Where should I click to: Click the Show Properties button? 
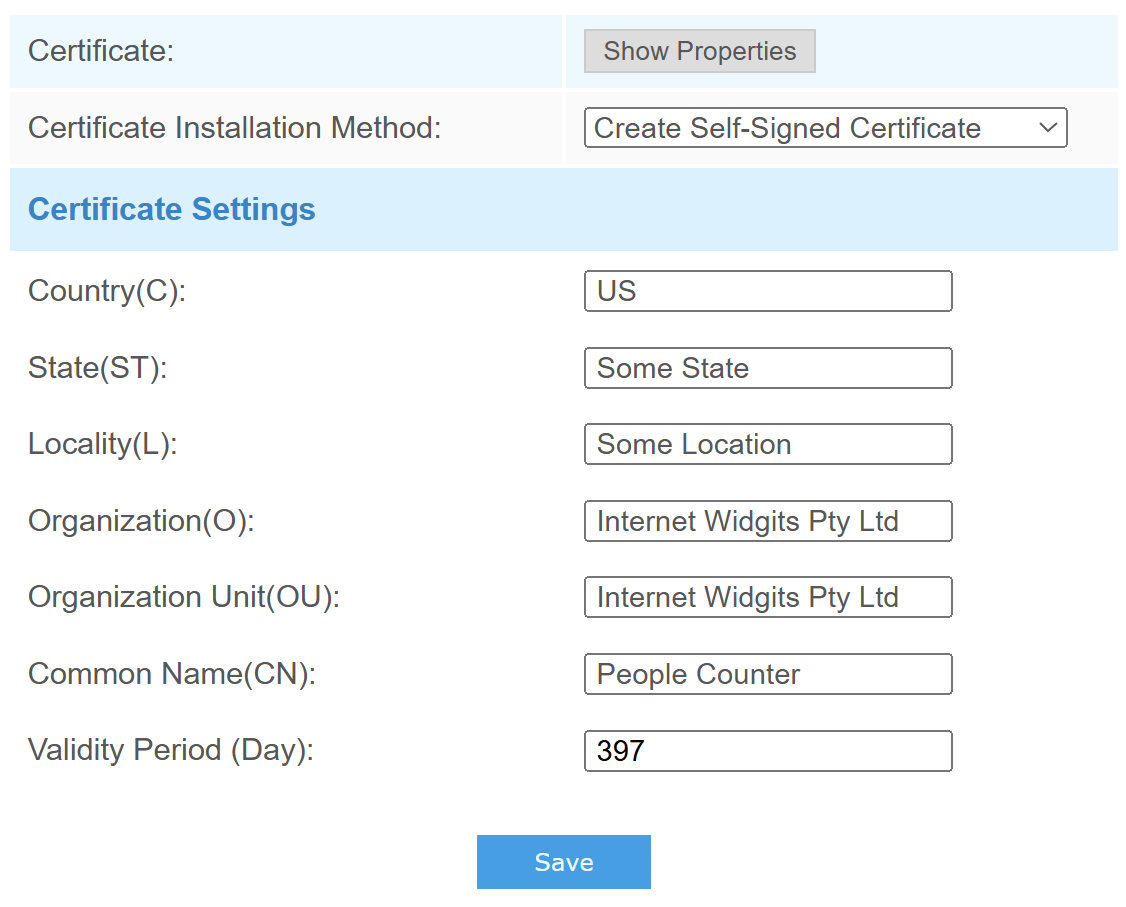699,51
